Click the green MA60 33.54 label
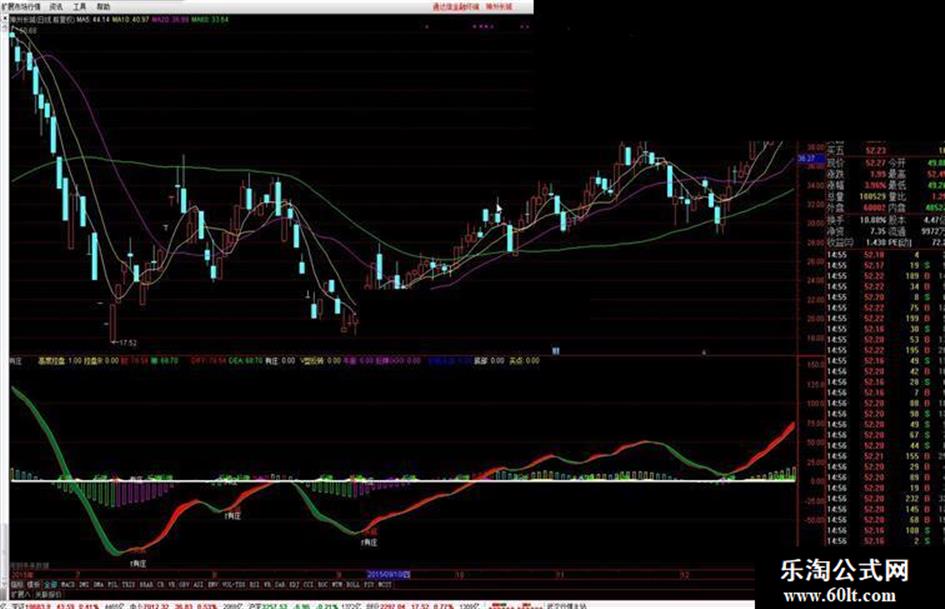 pos(210,19)
